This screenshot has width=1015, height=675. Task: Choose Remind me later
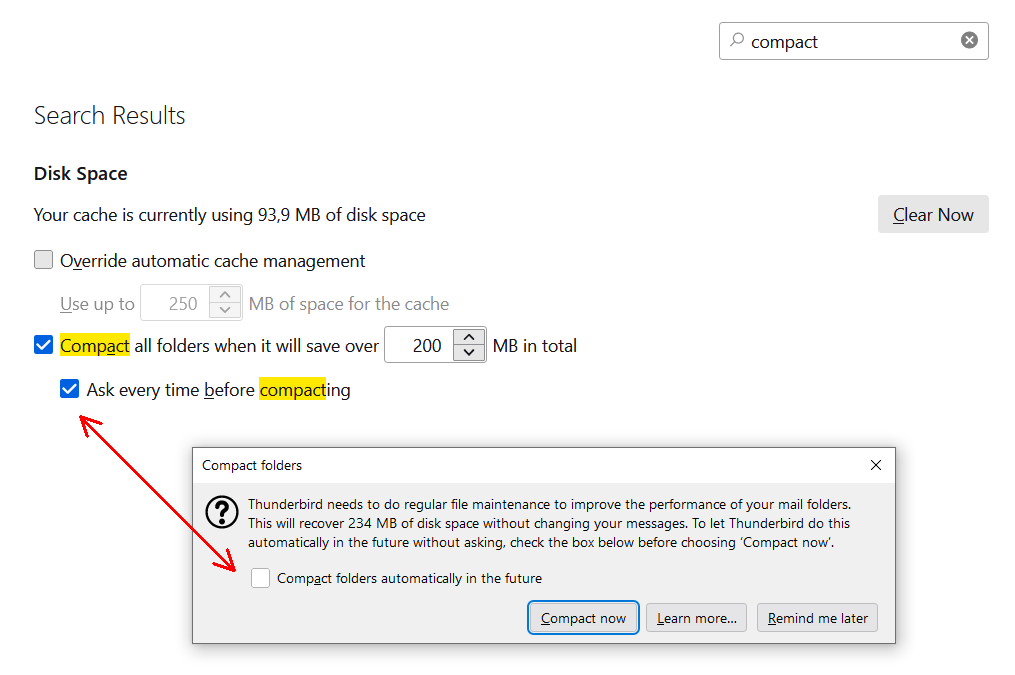click(817, 618)
